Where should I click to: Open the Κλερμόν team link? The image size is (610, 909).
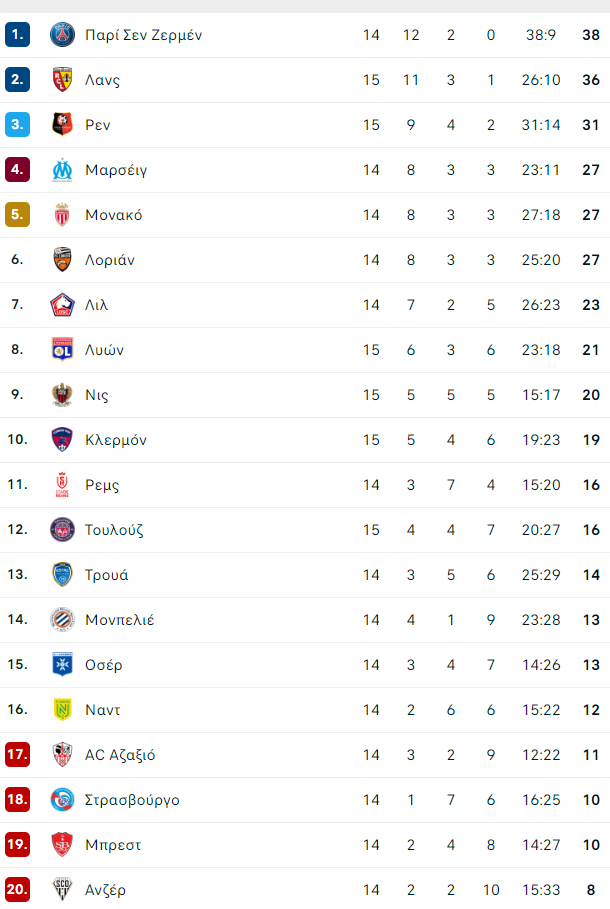[115, 440]
